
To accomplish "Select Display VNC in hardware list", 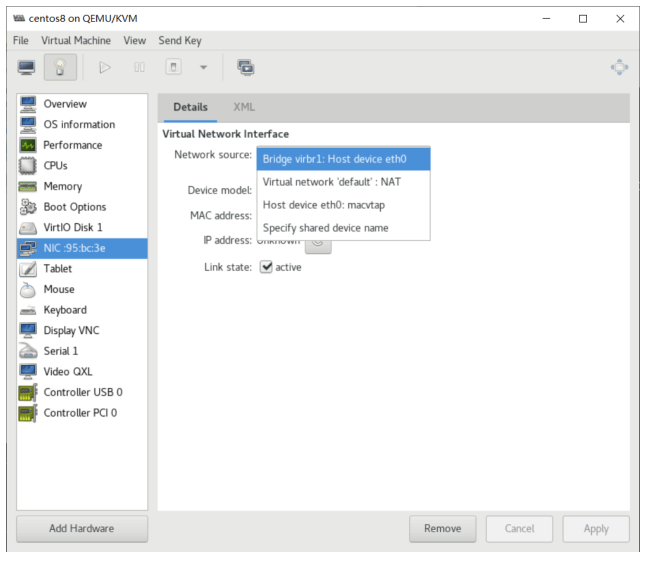I will pyautogui.click(x=82, y=330).
